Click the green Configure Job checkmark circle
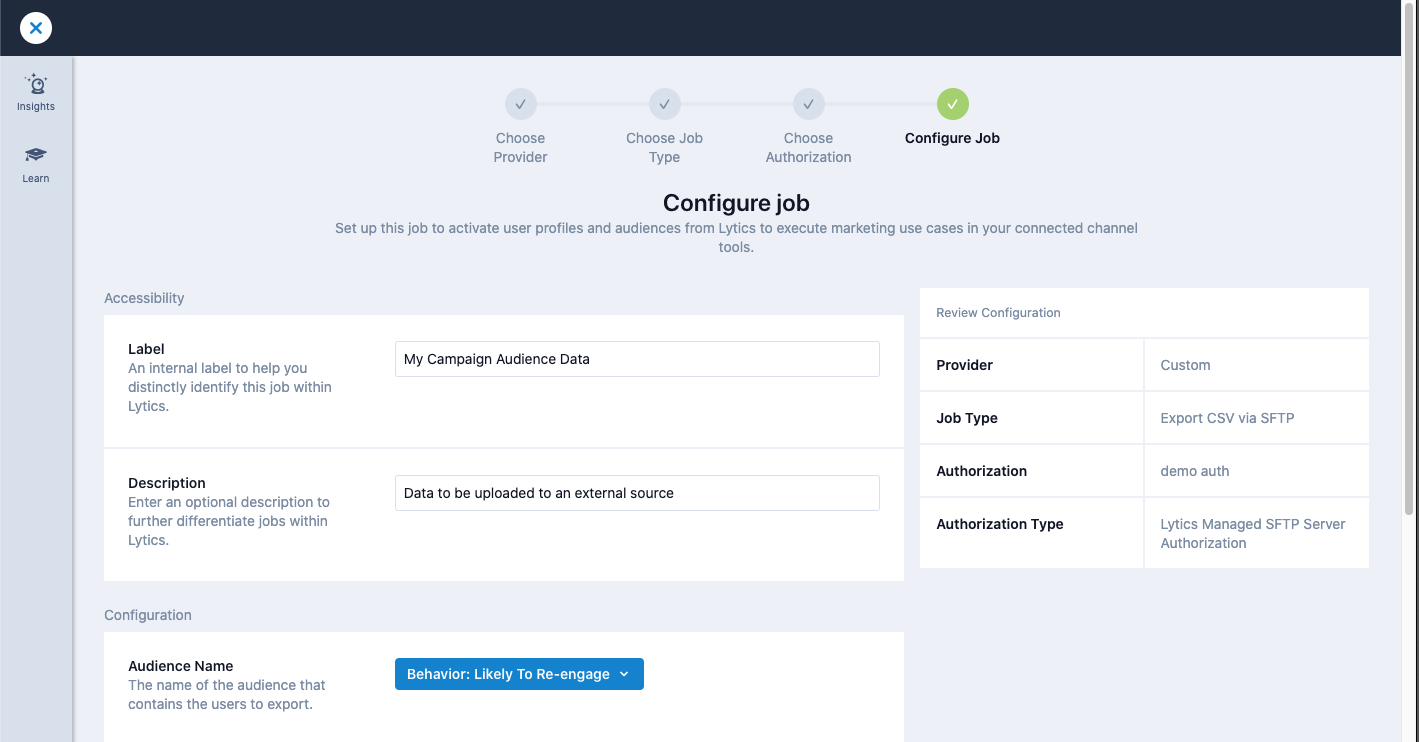The image size is (1419, 742). 952,104
